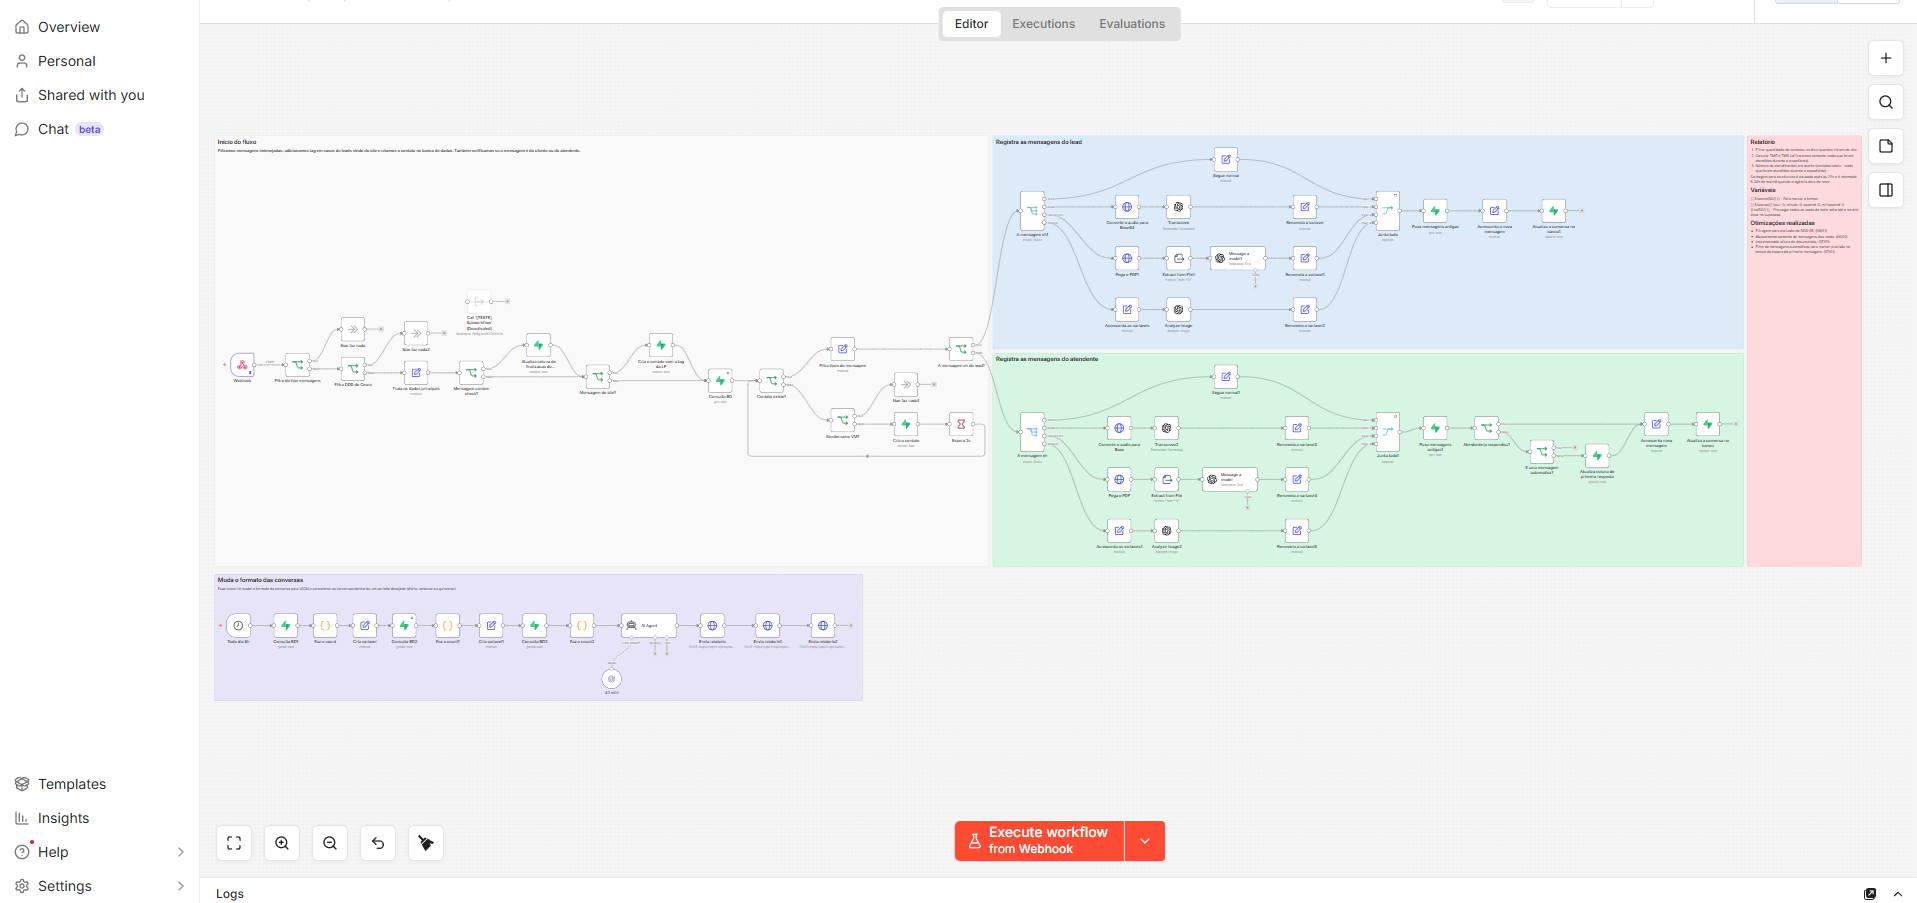The image size is (1917, 903).
Task: Select the 'Converte o audio para Base64' node
Action: coord(1127,207)
